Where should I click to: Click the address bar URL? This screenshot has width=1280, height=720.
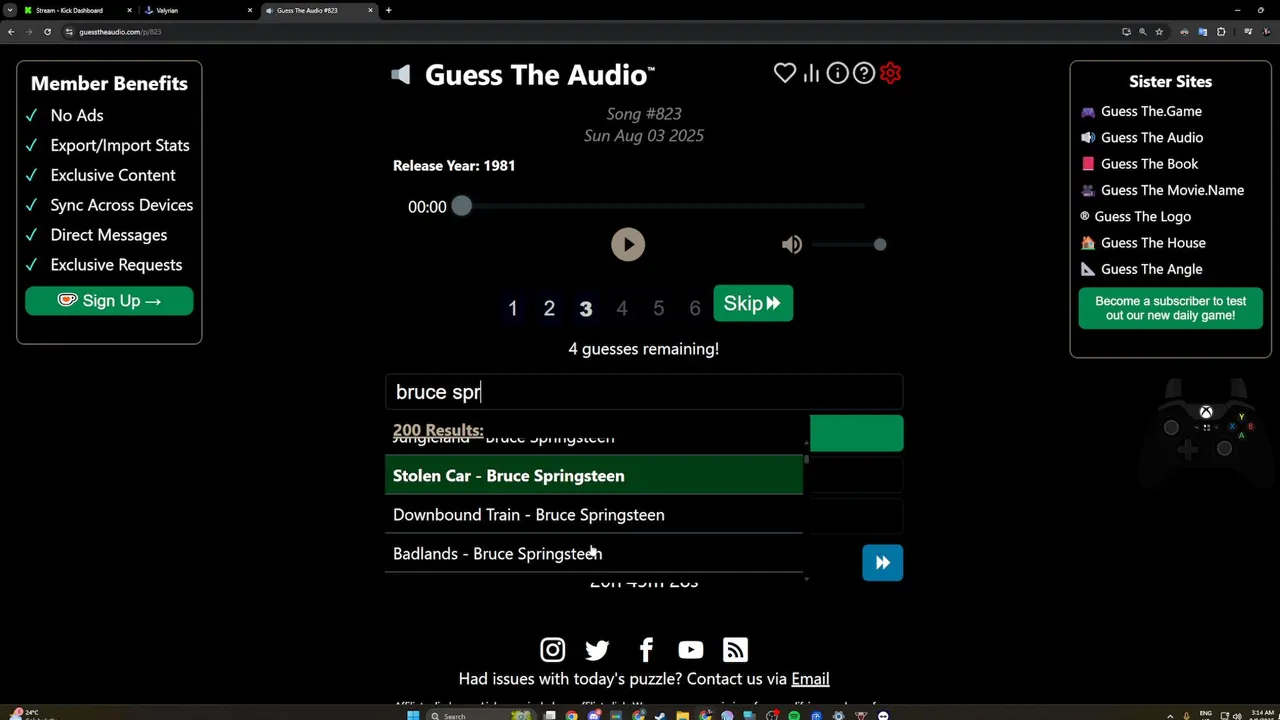click(x=120, y=32)
